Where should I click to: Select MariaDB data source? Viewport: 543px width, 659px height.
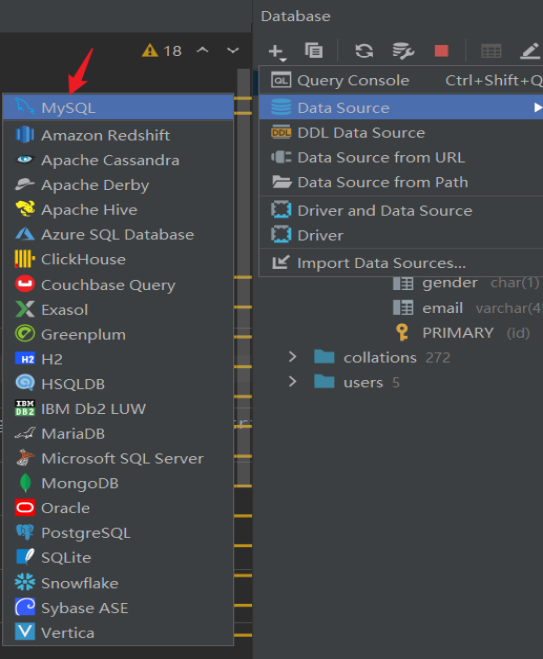point(118,434)
